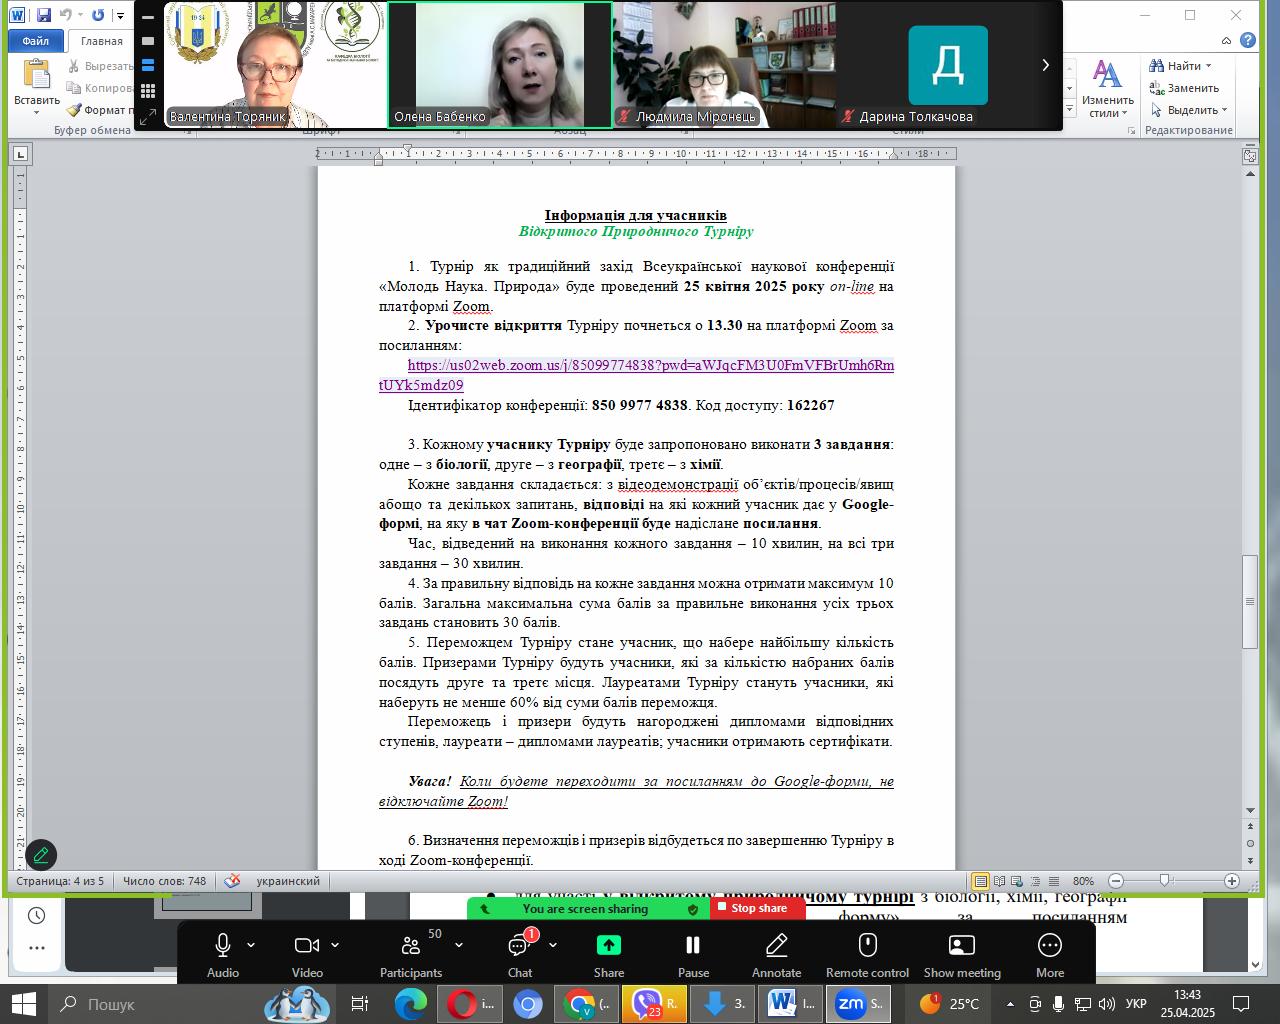This screenshot has width=1280, height=1024.
Task: Expand the Video options chevron
Action: point(335,945)
